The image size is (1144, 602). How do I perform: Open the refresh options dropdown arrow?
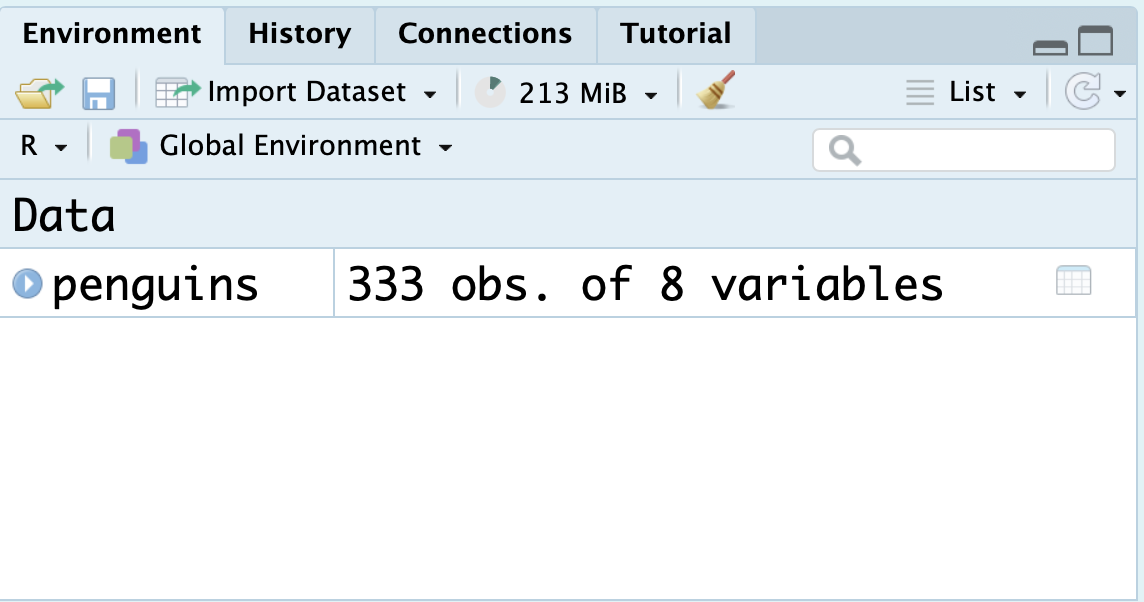tap(1119, 93)
